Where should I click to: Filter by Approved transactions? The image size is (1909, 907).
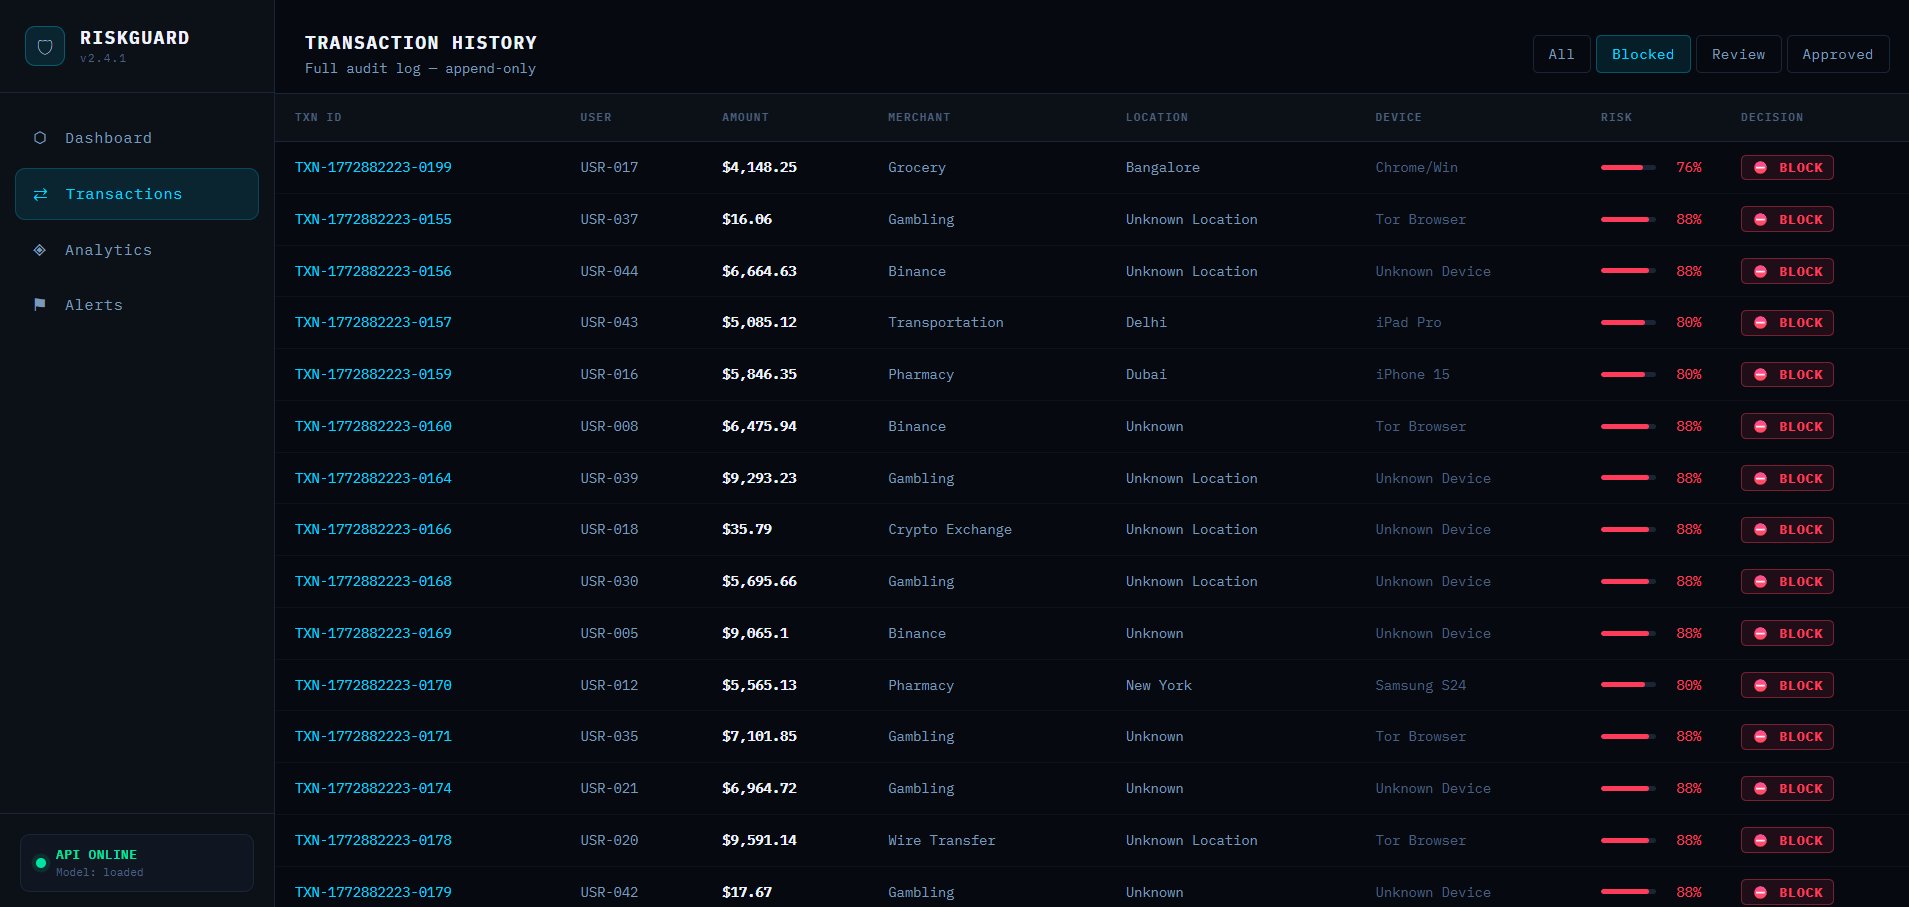point(1837,54)
